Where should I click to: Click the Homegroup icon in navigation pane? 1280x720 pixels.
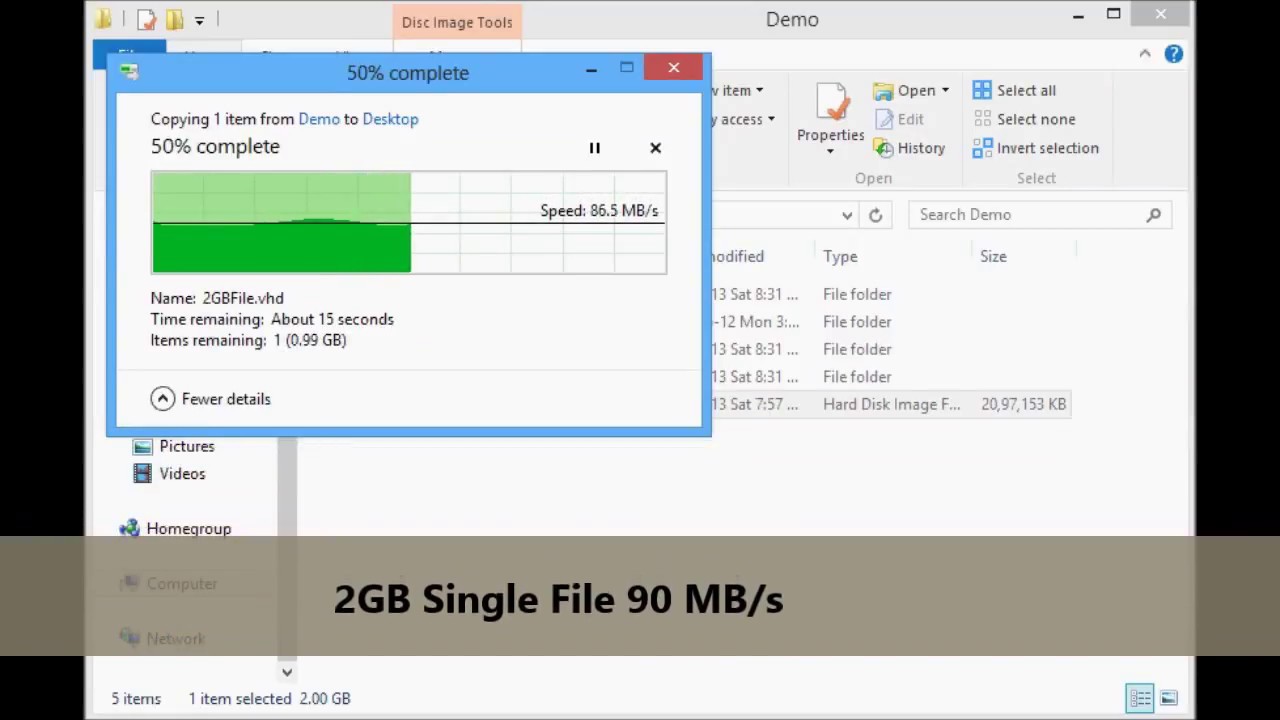[129, 529]
